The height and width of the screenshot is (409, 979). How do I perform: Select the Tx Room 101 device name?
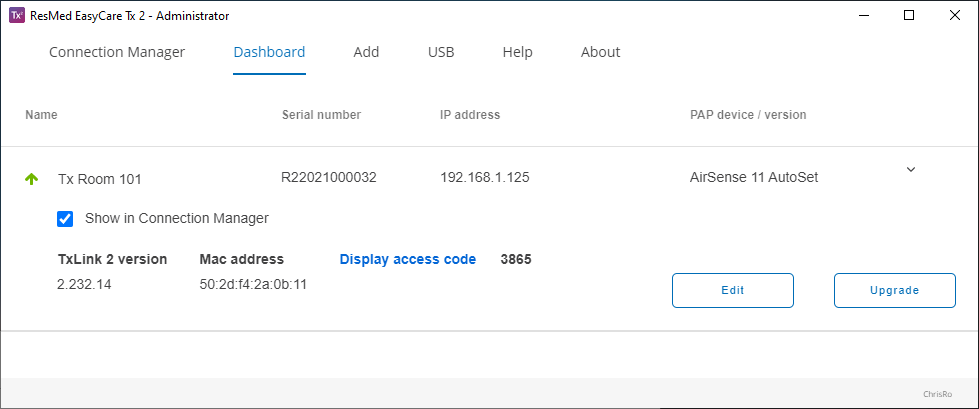(x=100, y=179)
